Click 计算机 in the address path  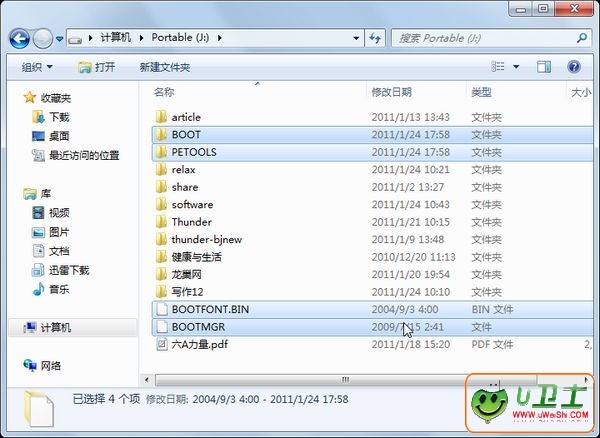[116, 37]
